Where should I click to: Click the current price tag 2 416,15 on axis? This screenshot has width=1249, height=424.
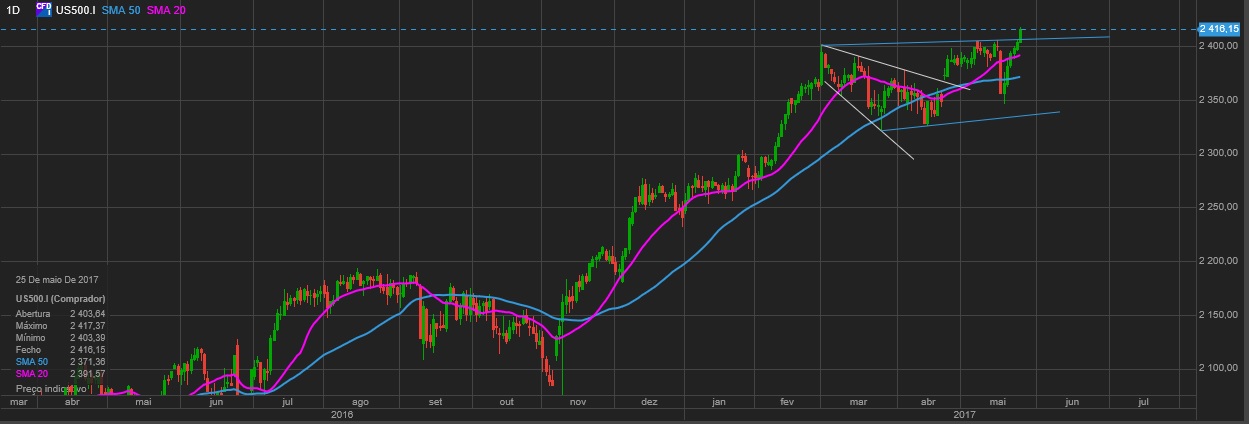(1220, 29)
